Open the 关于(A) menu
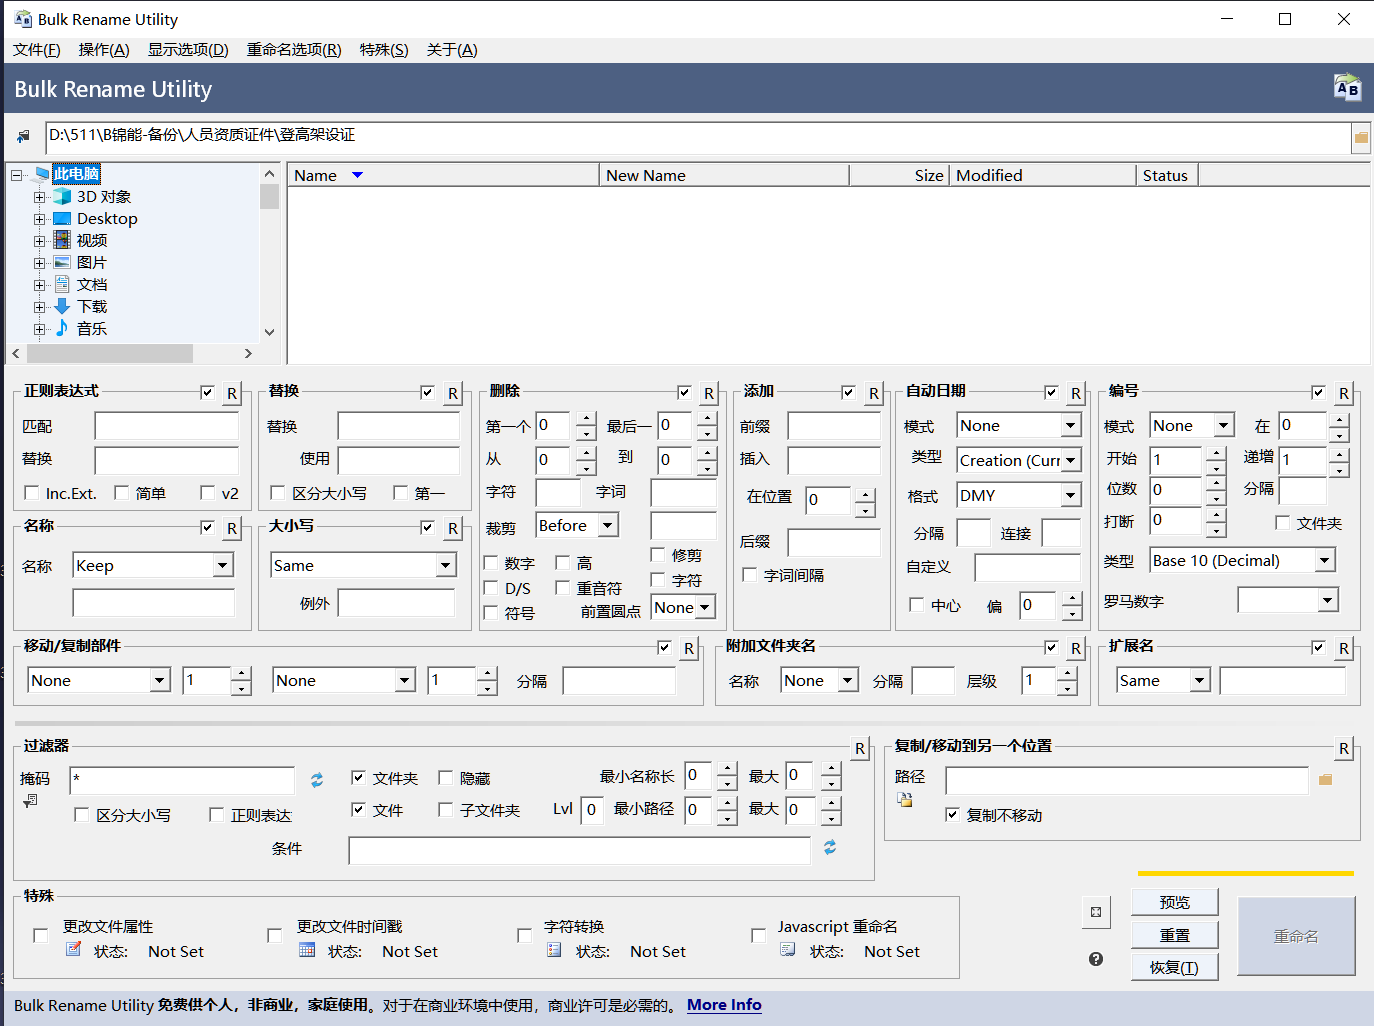 click(452, 50)
